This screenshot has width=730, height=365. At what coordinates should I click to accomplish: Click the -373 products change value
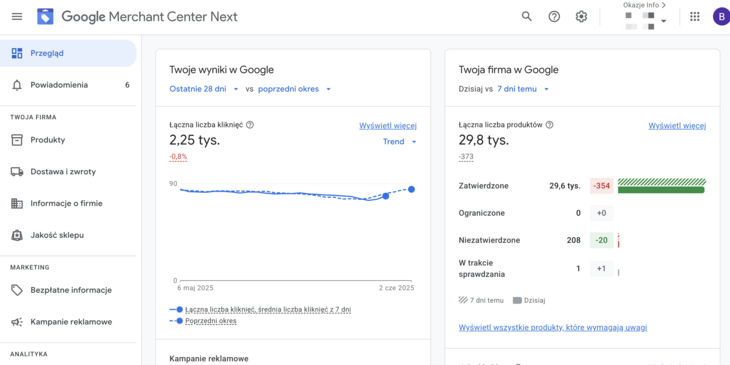click(466, 157)
